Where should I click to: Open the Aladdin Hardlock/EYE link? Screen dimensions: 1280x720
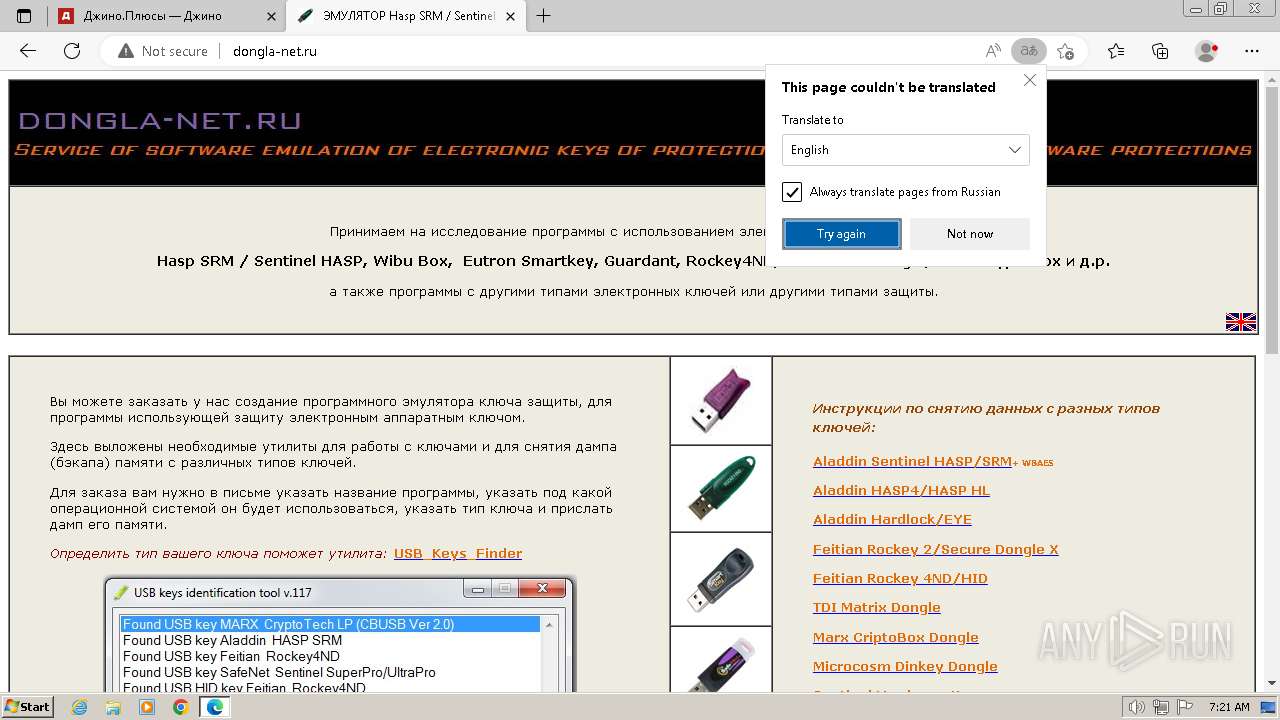pyautogui.click(x=892, y=519)
